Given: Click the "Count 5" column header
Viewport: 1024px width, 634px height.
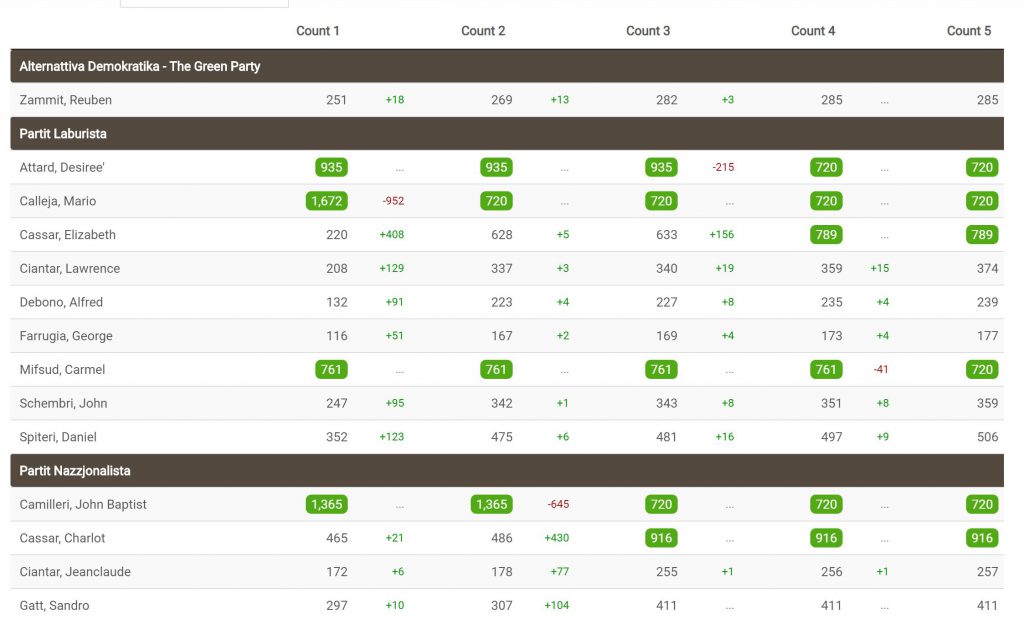Looking at the screenshot, I should (968, 31).
